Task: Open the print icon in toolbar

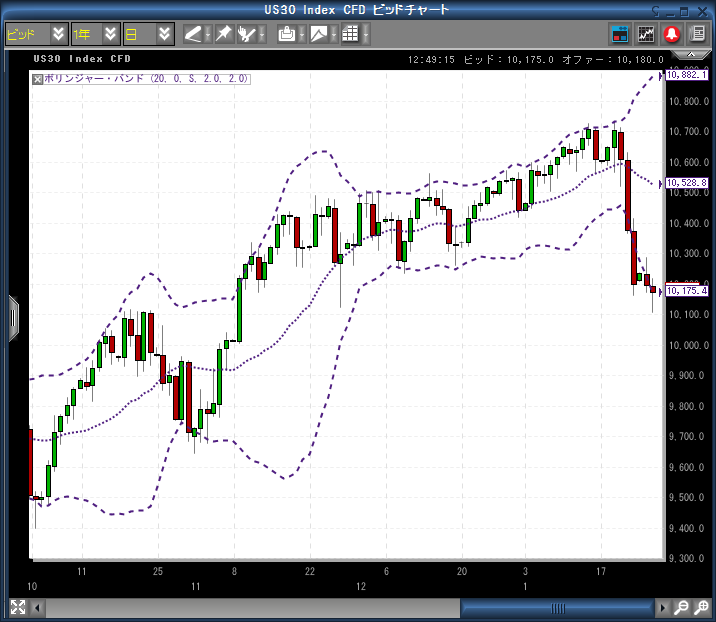Action: [287, 34]
